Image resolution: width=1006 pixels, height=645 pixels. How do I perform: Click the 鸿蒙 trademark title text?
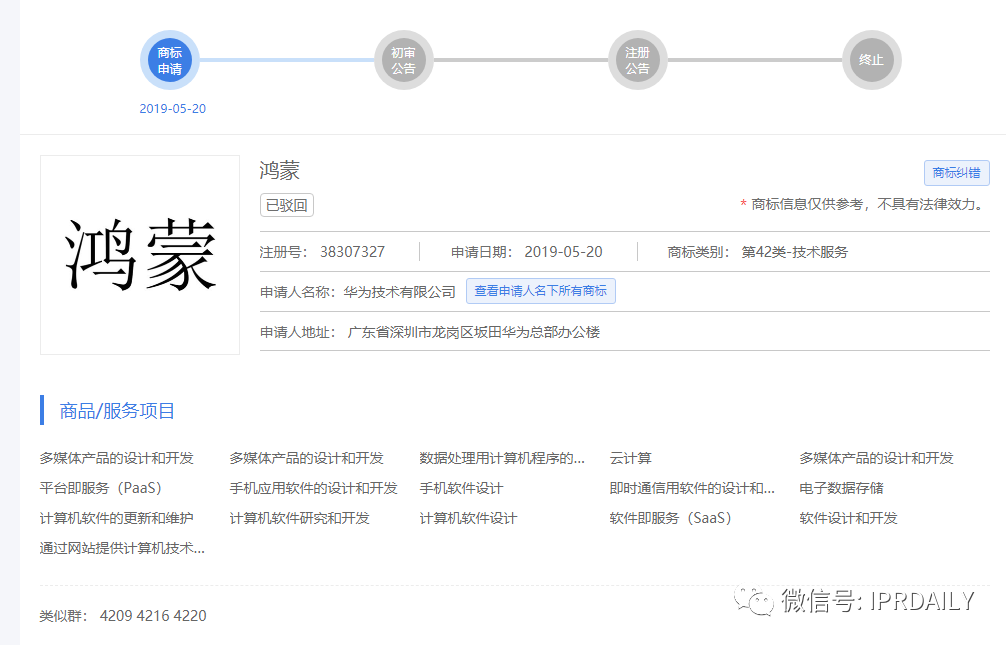coord(280,171)
